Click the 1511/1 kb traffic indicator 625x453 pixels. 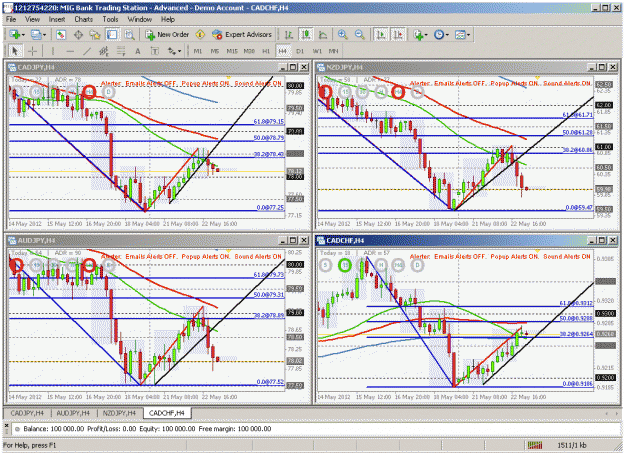point(572,445)
